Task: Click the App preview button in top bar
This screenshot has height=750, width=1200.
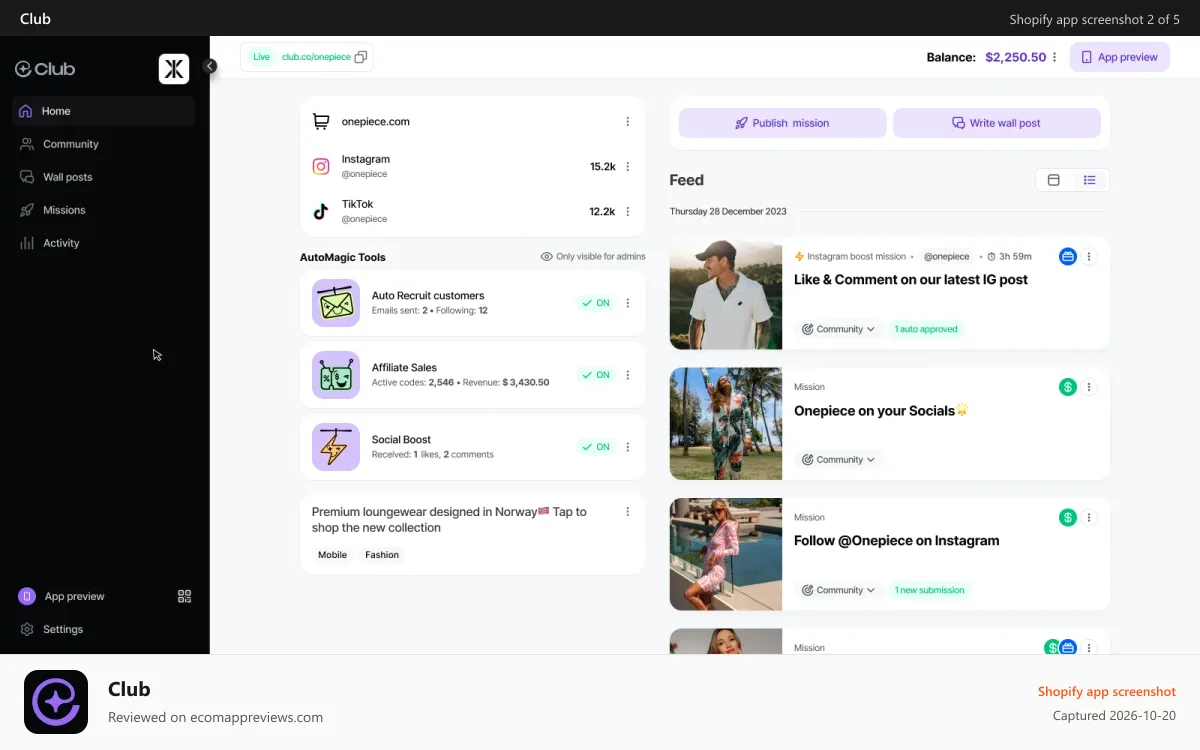Action: pos(1119,57)
